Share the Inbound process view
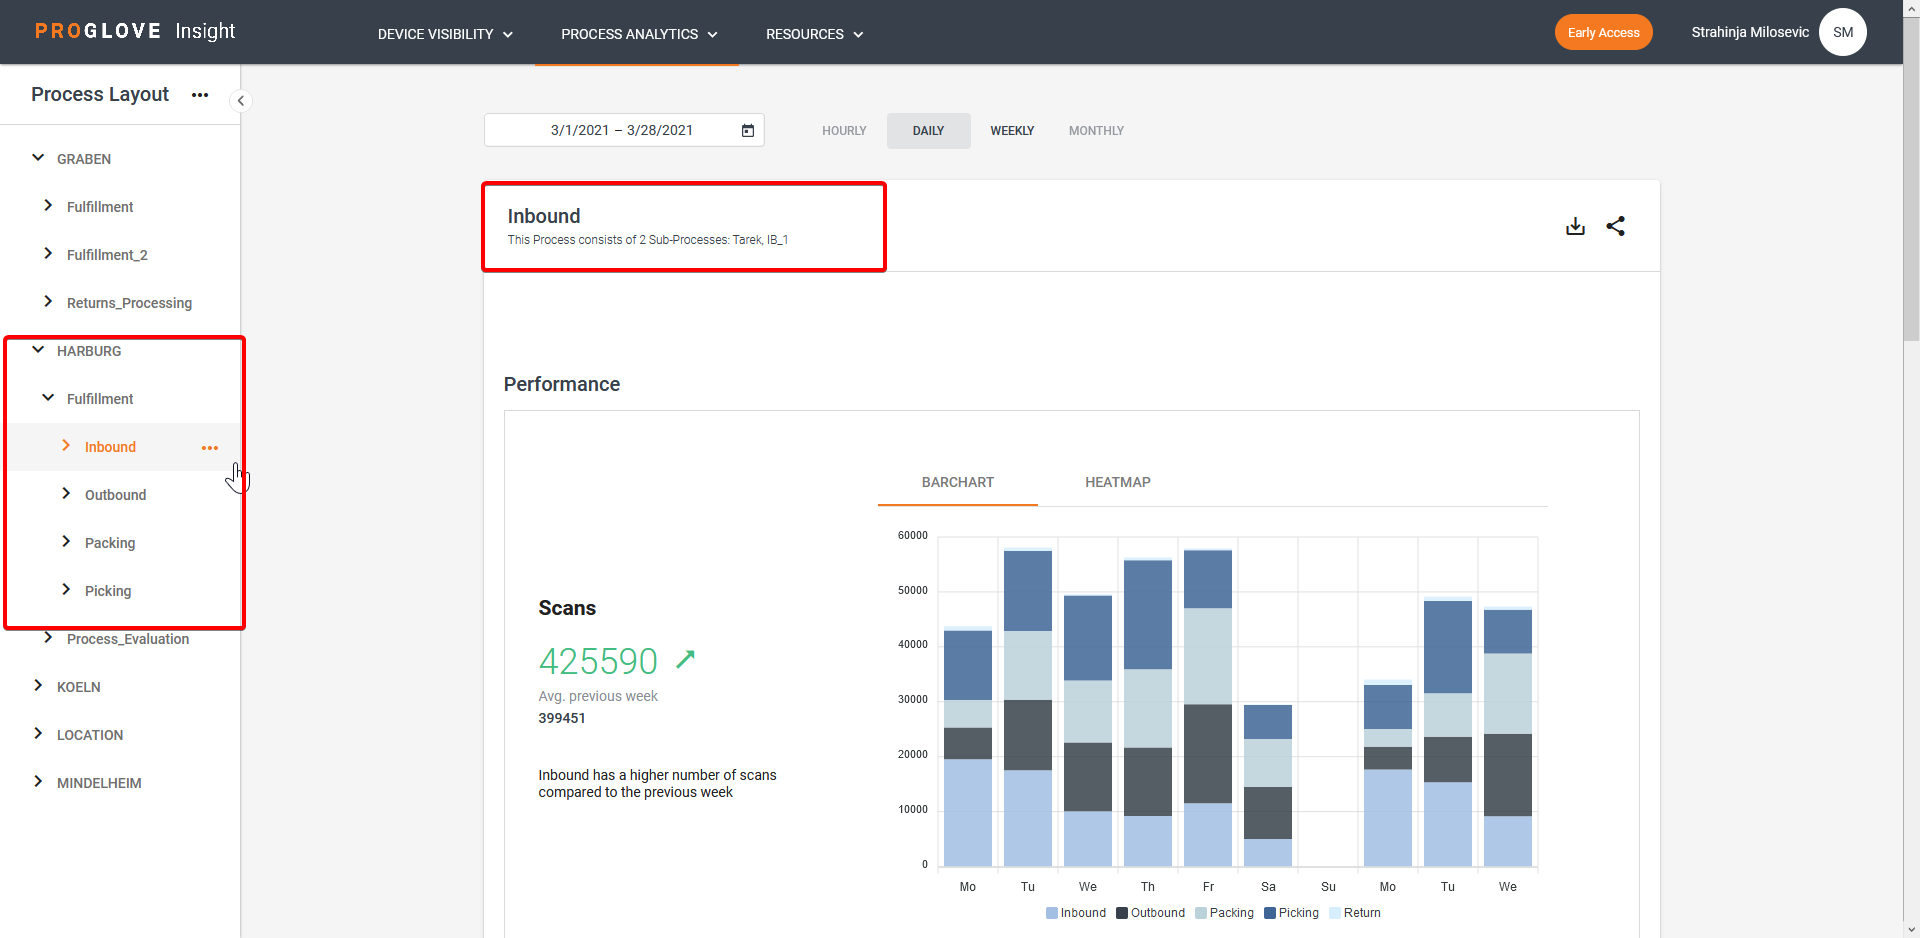Screen dimensions: 1920x938 [x=1615, y=226]
